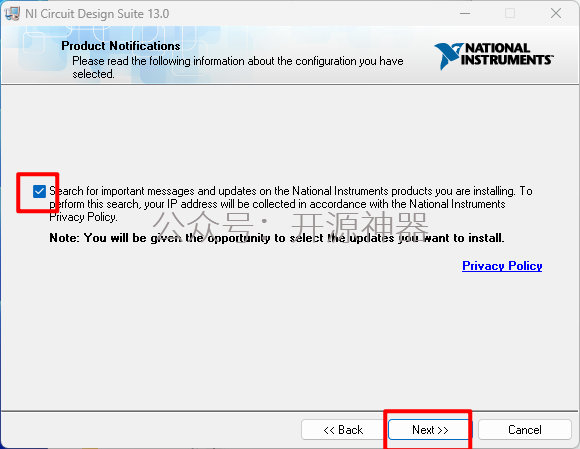Cancel the installation
This screenshot has height=449, width=580.
(525, 429)
